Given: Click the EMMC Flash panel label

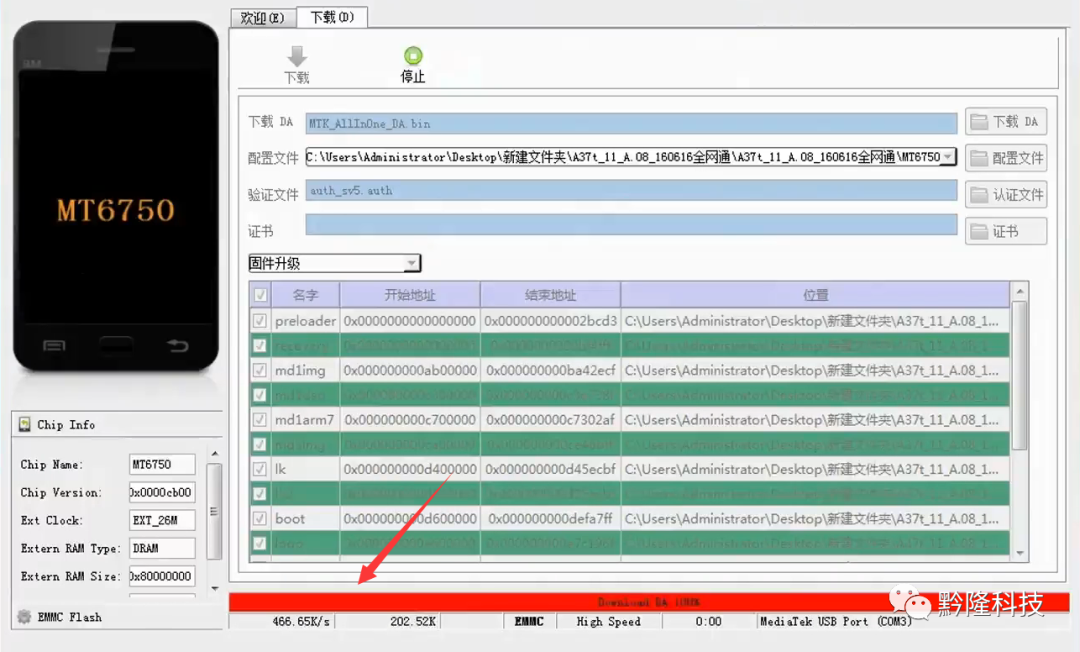Looking at the screenshot, I should coord(70,617).
